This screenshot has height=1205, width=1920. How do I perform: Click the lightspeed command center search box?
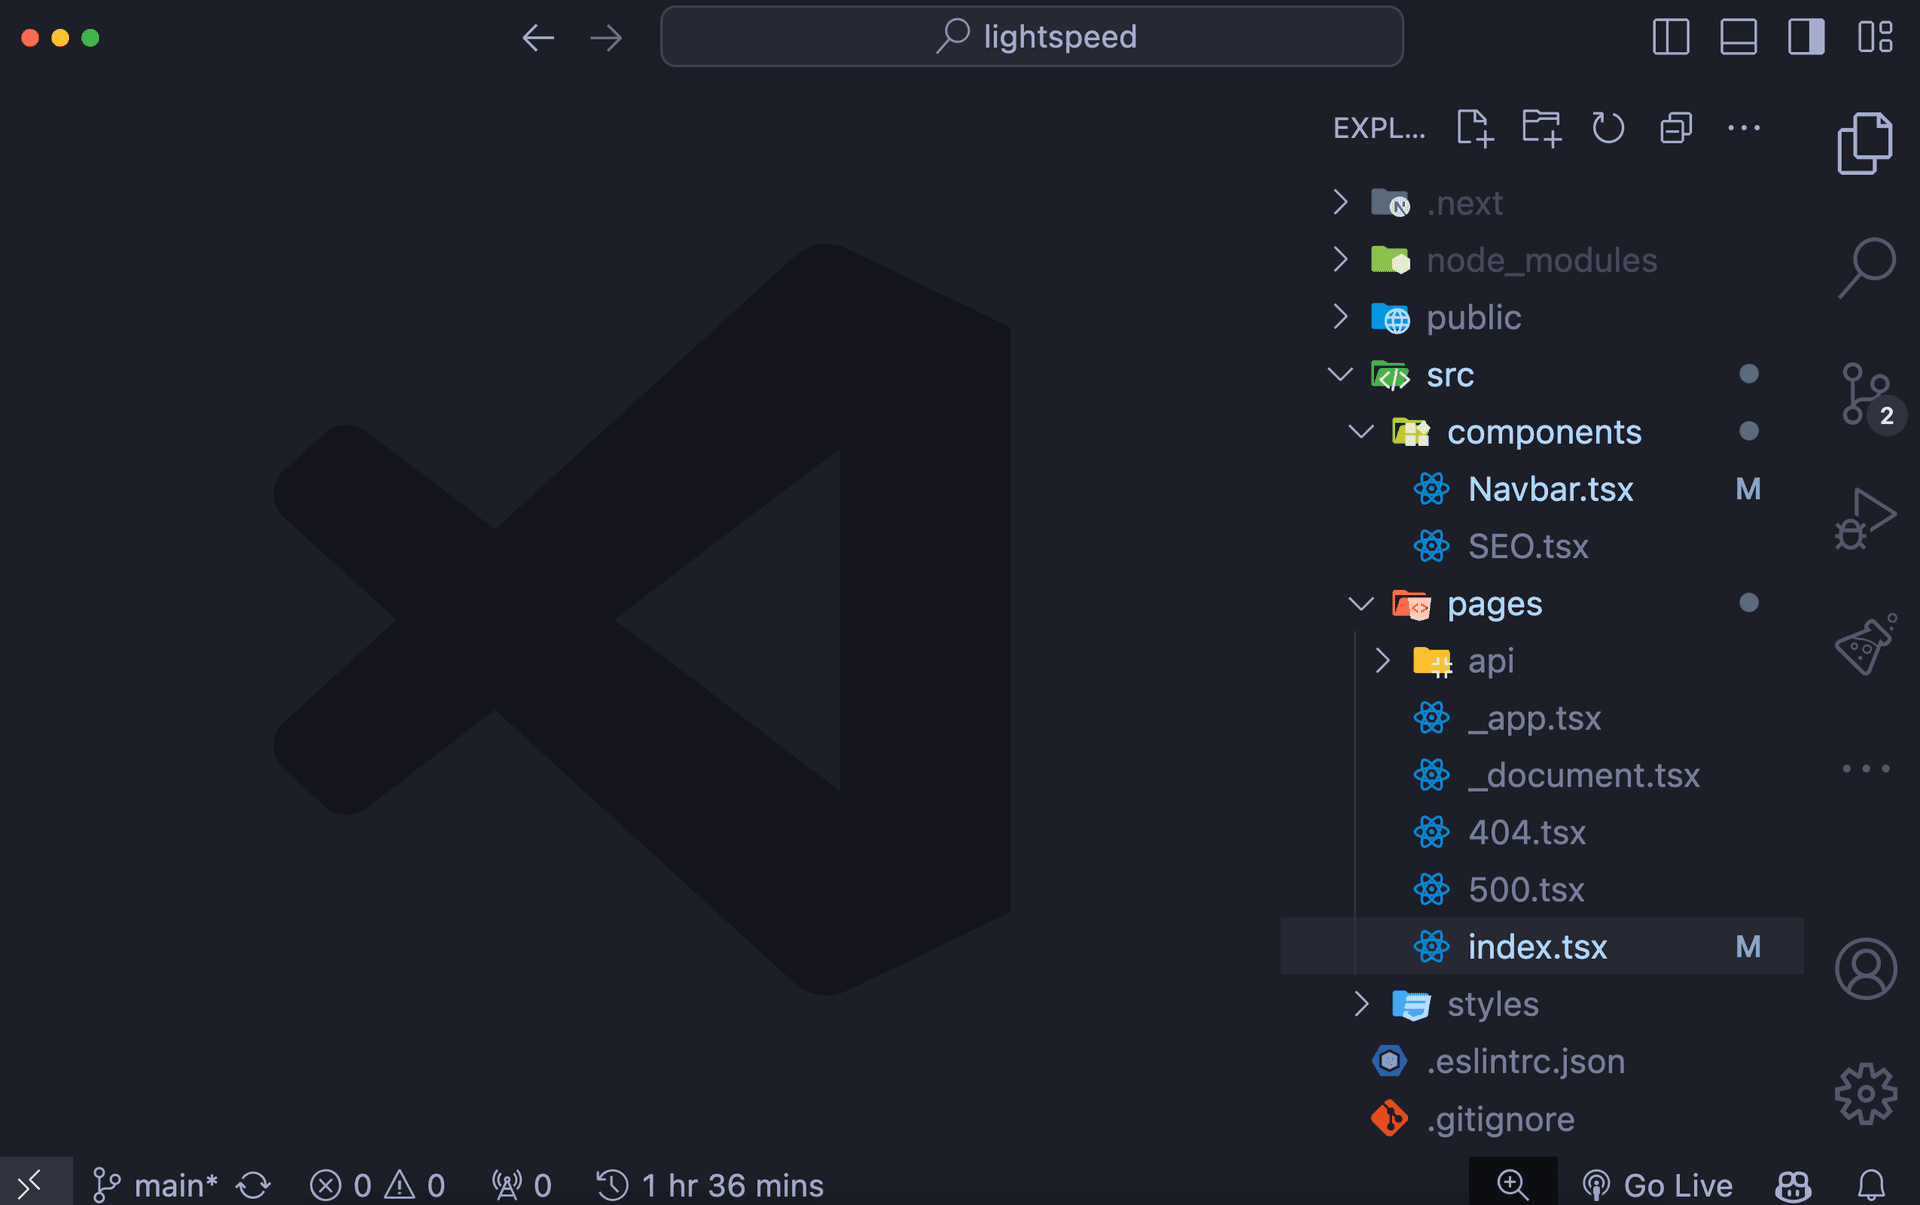pyautogui.click(x=1032, y=37)
